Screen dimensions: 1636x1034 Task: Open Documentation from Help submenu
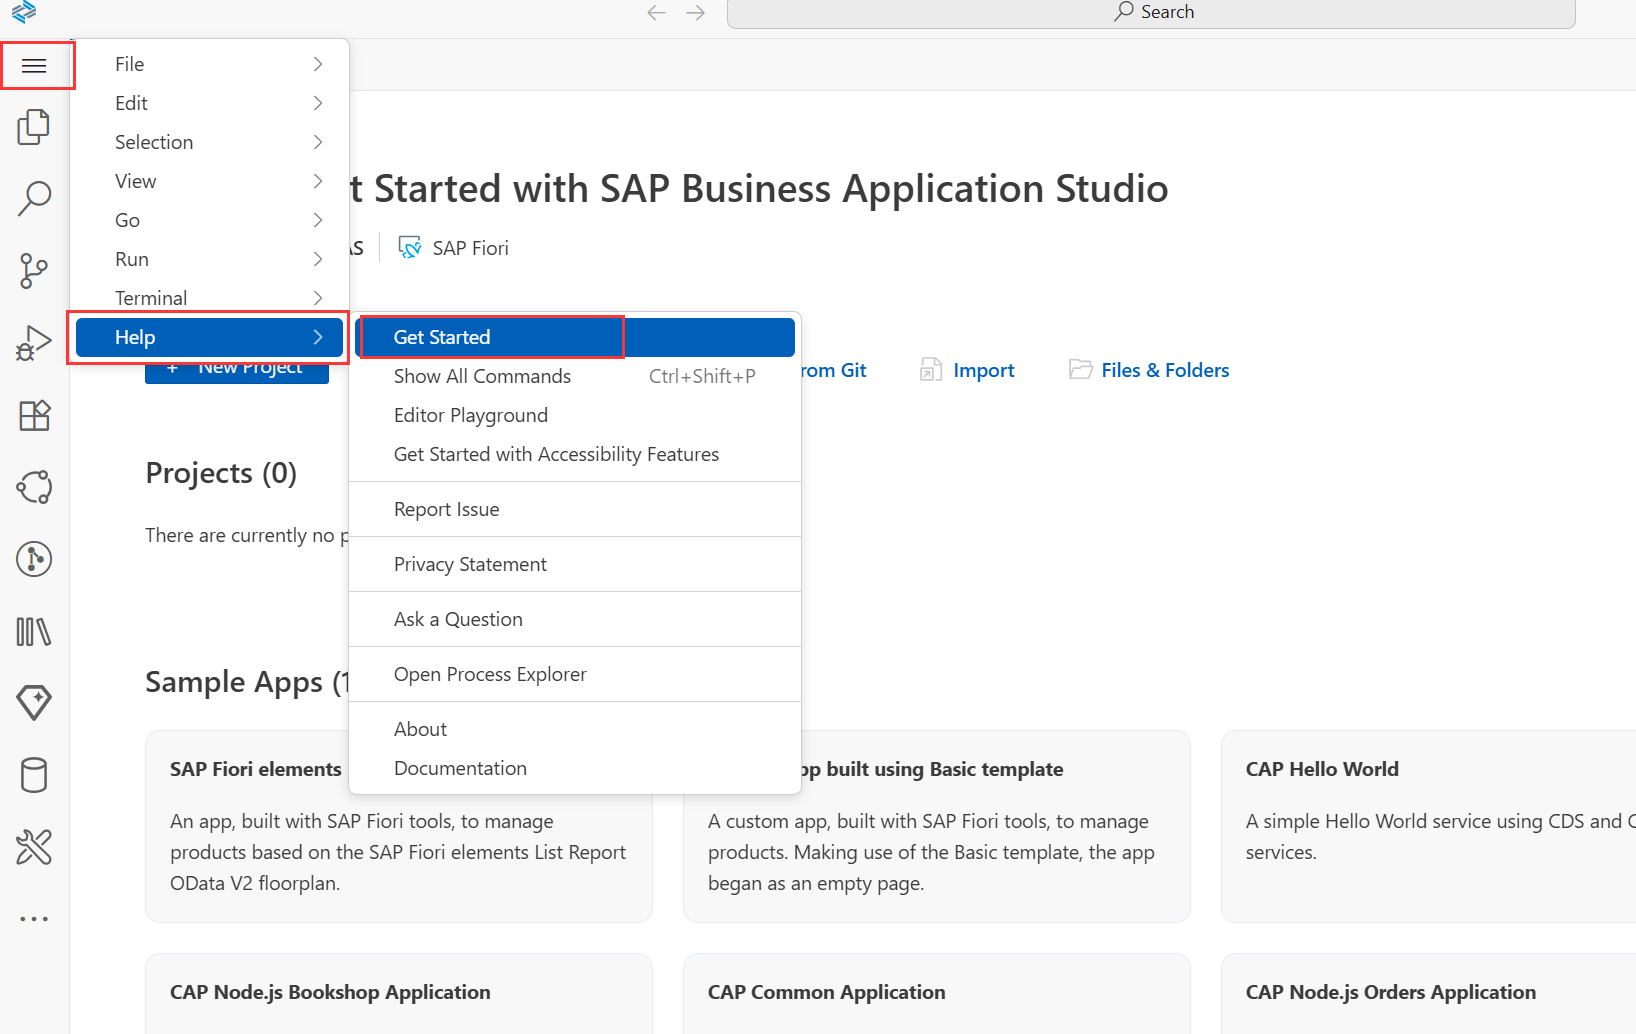click(575, 768)
